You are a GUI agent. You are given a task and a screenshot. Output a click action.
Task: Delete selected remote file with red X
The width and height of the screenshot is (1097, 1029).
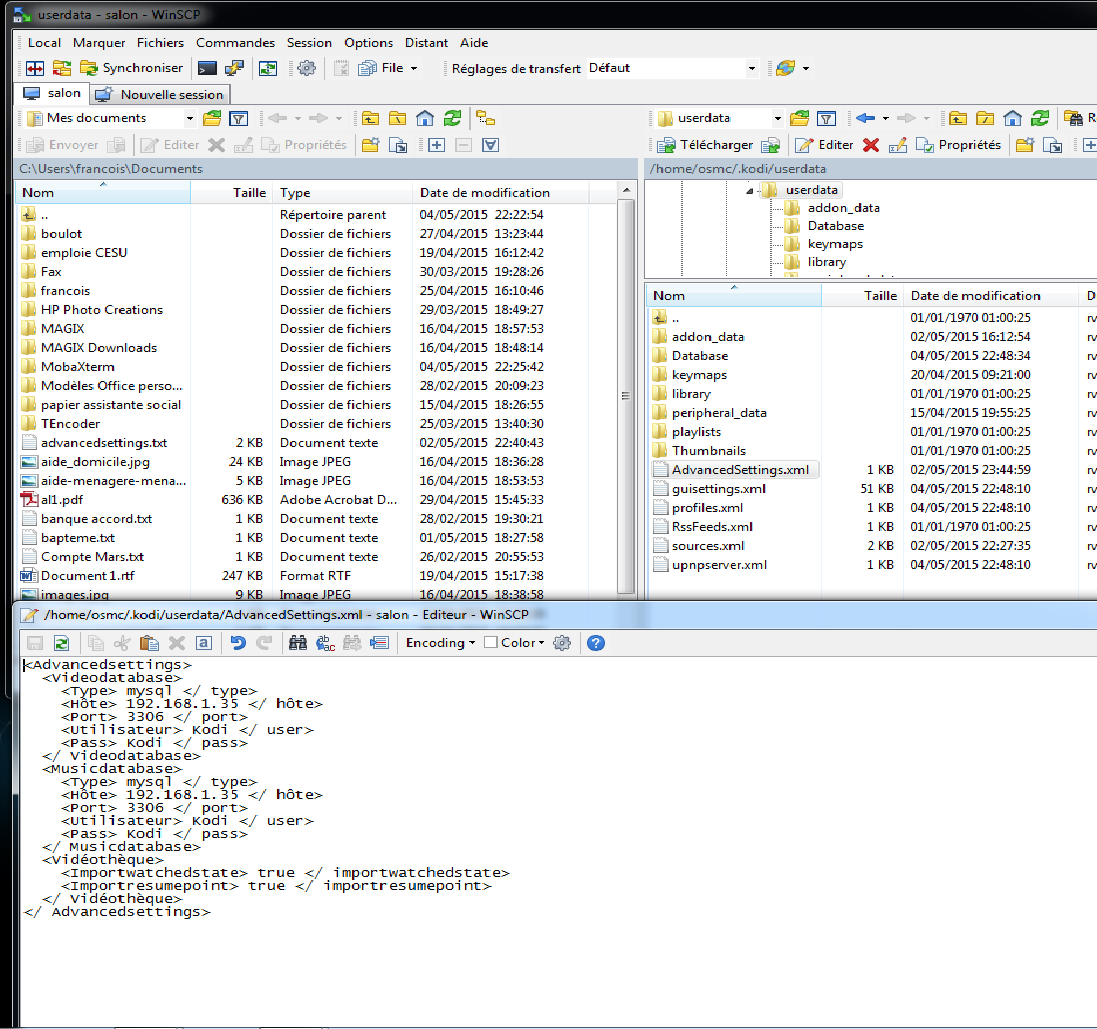point(870,145)
